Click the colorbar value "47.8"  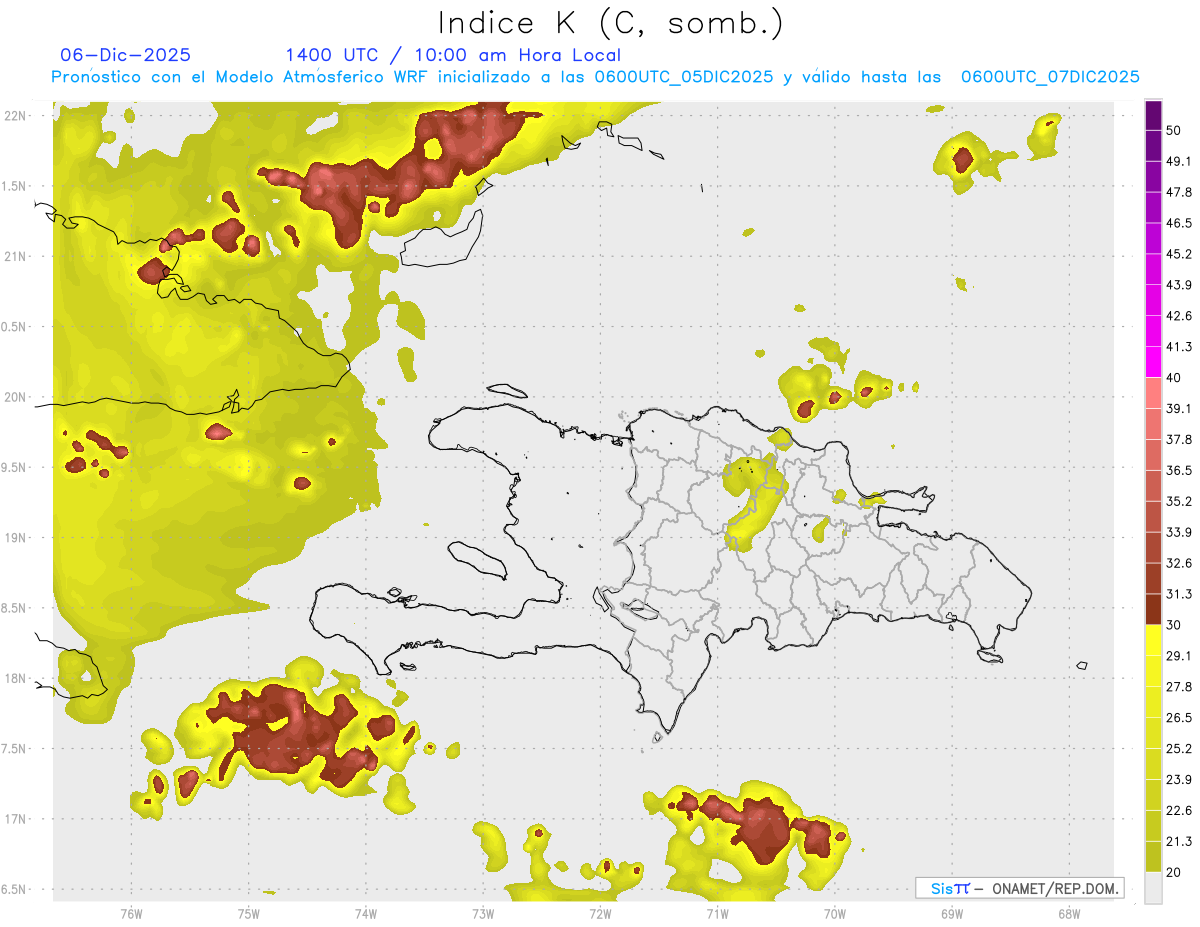(1179, 192)
